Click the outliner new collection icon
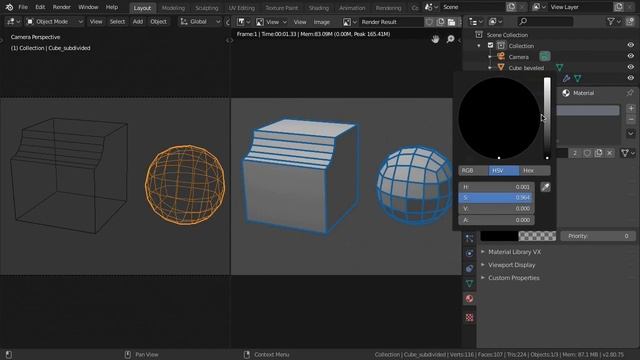This screenshot has width=640, height=360. coord(631,21)
